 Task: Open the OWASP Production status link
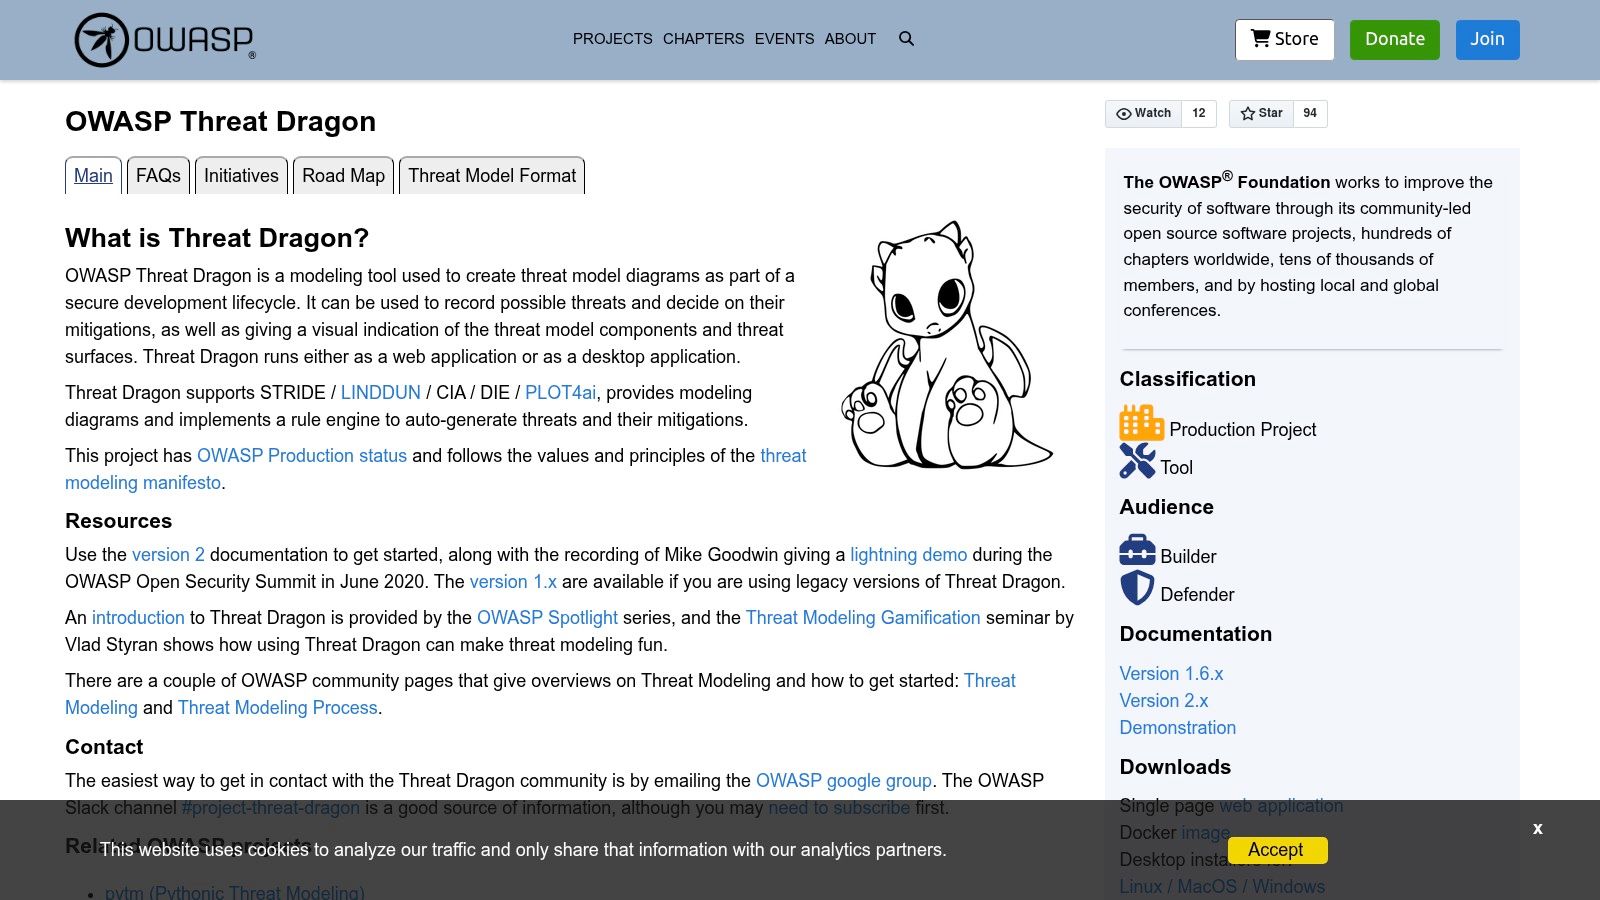302,456
